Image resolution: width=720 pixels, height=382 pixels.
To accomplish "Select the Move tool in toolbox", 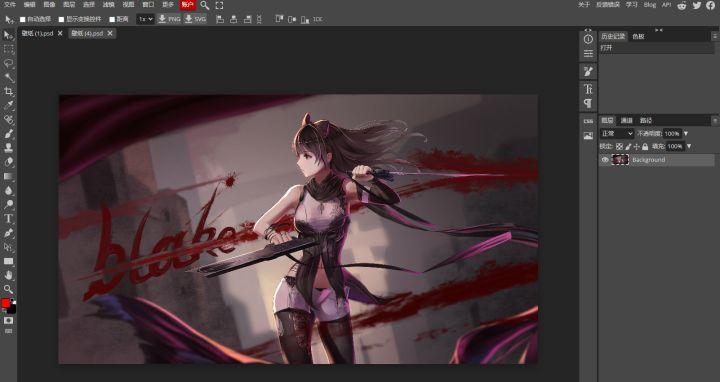I will tap(8, 35).
